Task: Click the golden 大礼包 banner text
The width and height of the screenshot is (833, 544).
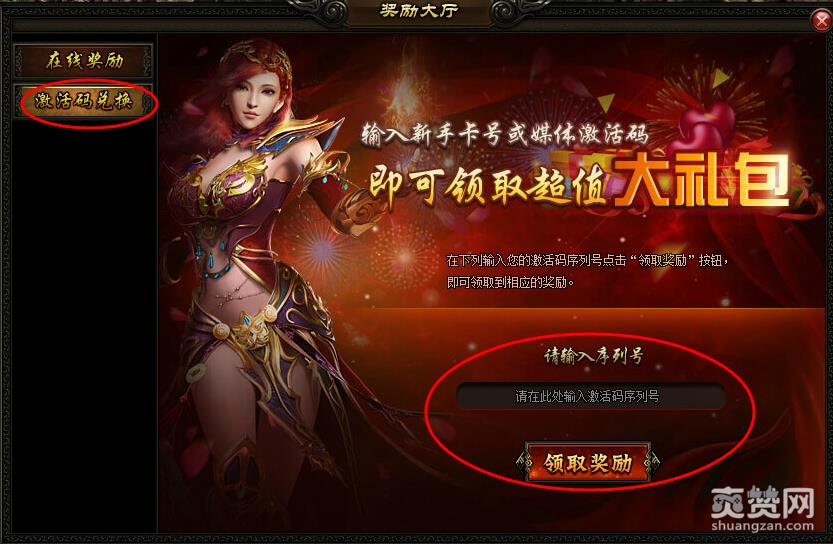Action: pyautogui.click(x=701, y=180)
